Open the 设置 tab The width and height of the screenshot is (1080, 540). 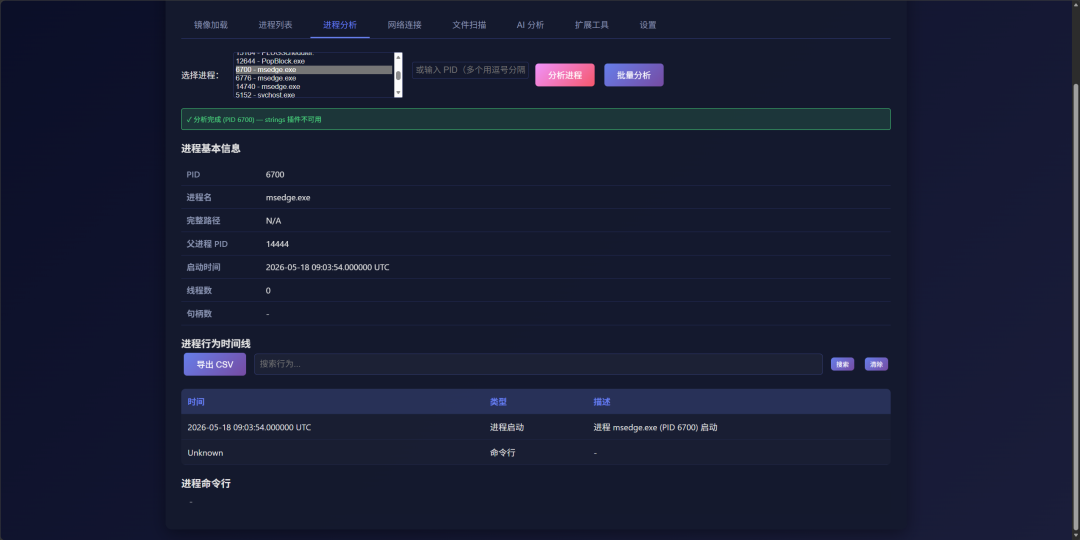pos(648,25)
